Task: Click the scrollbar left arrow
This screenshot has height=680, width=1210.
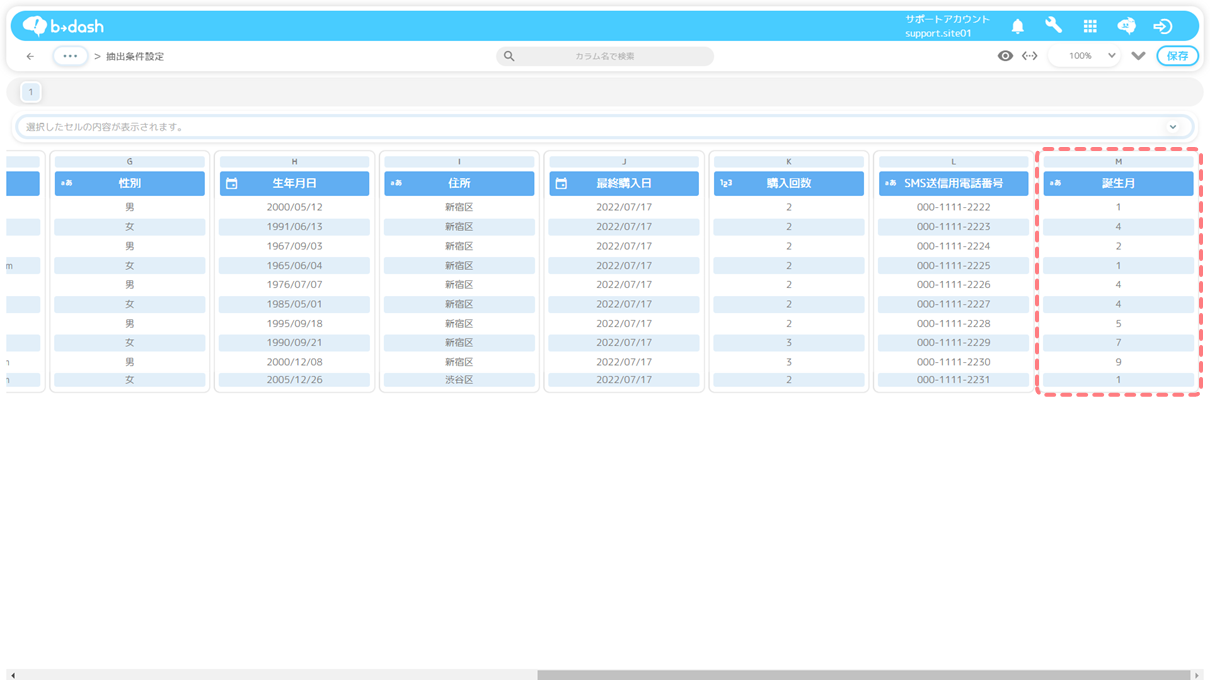Action: (12, 675)
